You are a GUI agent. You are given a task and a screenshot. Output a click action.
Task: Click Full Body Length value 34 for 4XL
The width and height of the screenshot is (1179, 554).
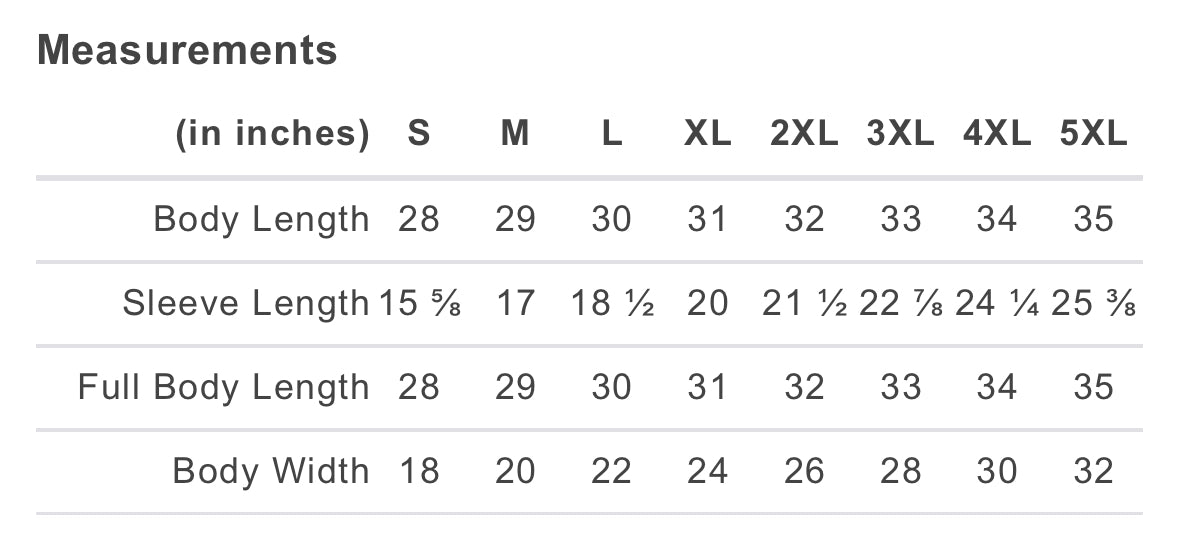tap(997, 388)
